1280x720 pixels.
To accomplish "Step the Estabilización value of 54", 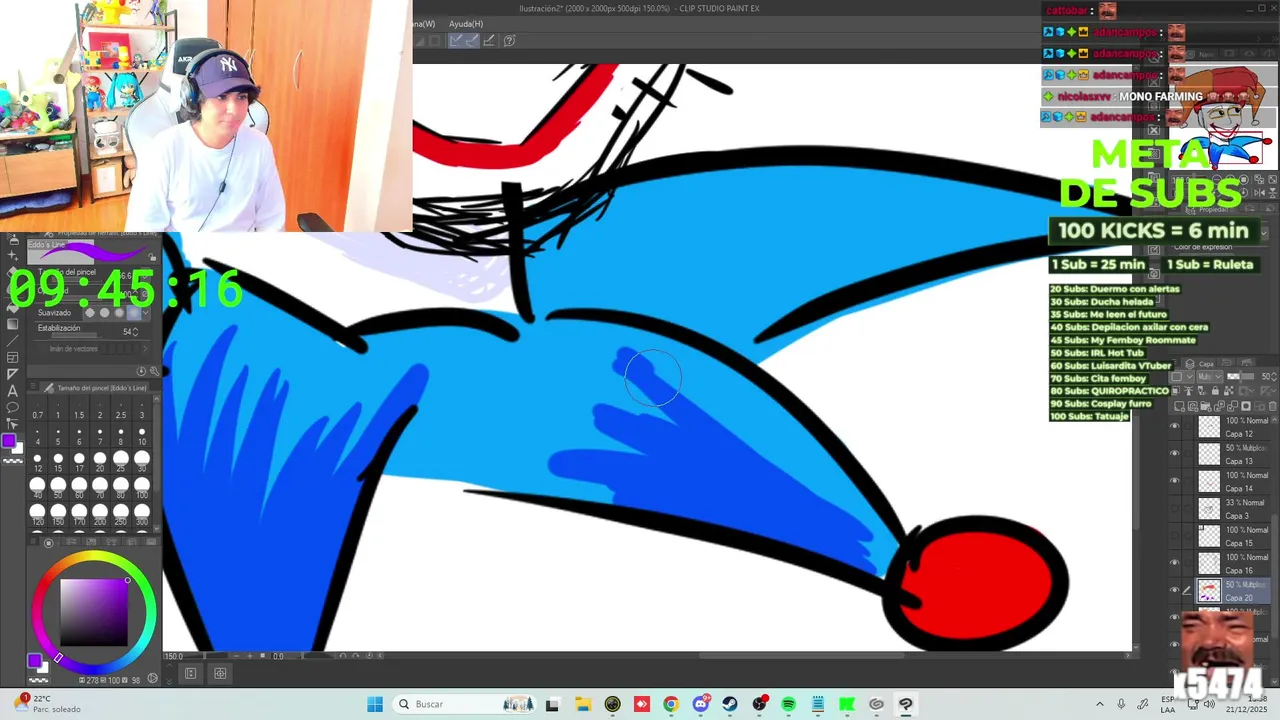I will 136,332.
